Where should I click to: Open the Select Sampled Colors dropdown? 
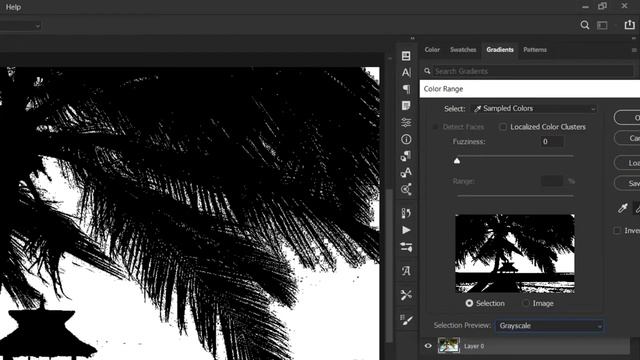534,109
